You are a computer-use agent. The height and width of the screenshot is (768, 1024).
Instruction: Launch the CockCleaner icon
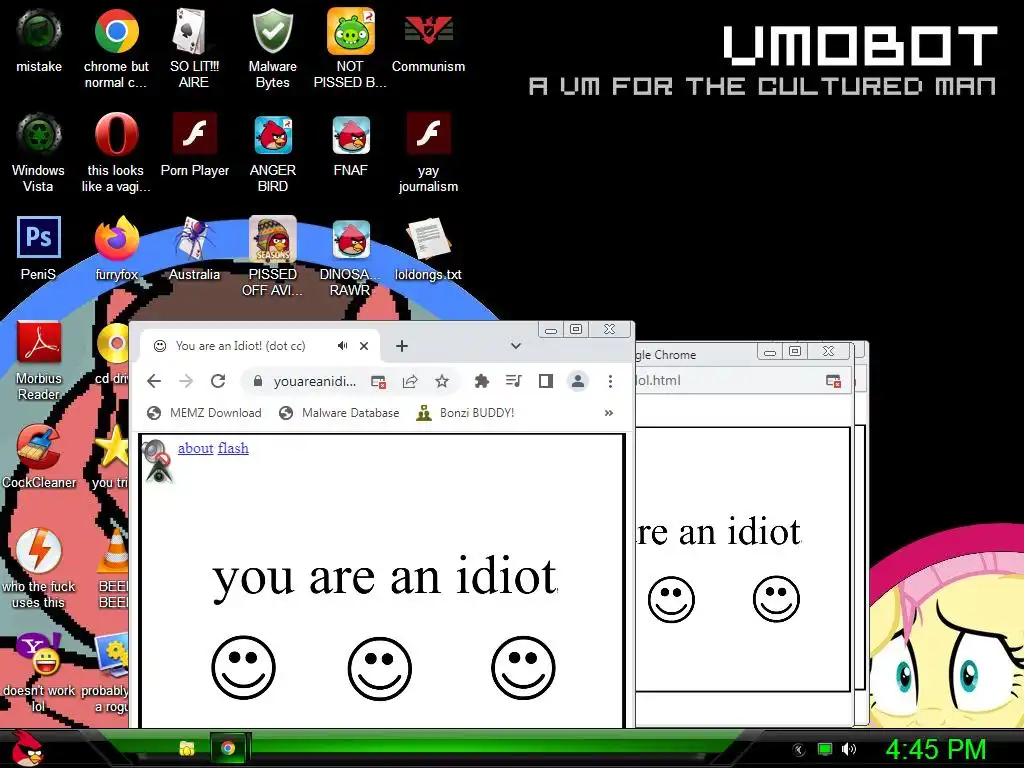pos(39,456)
